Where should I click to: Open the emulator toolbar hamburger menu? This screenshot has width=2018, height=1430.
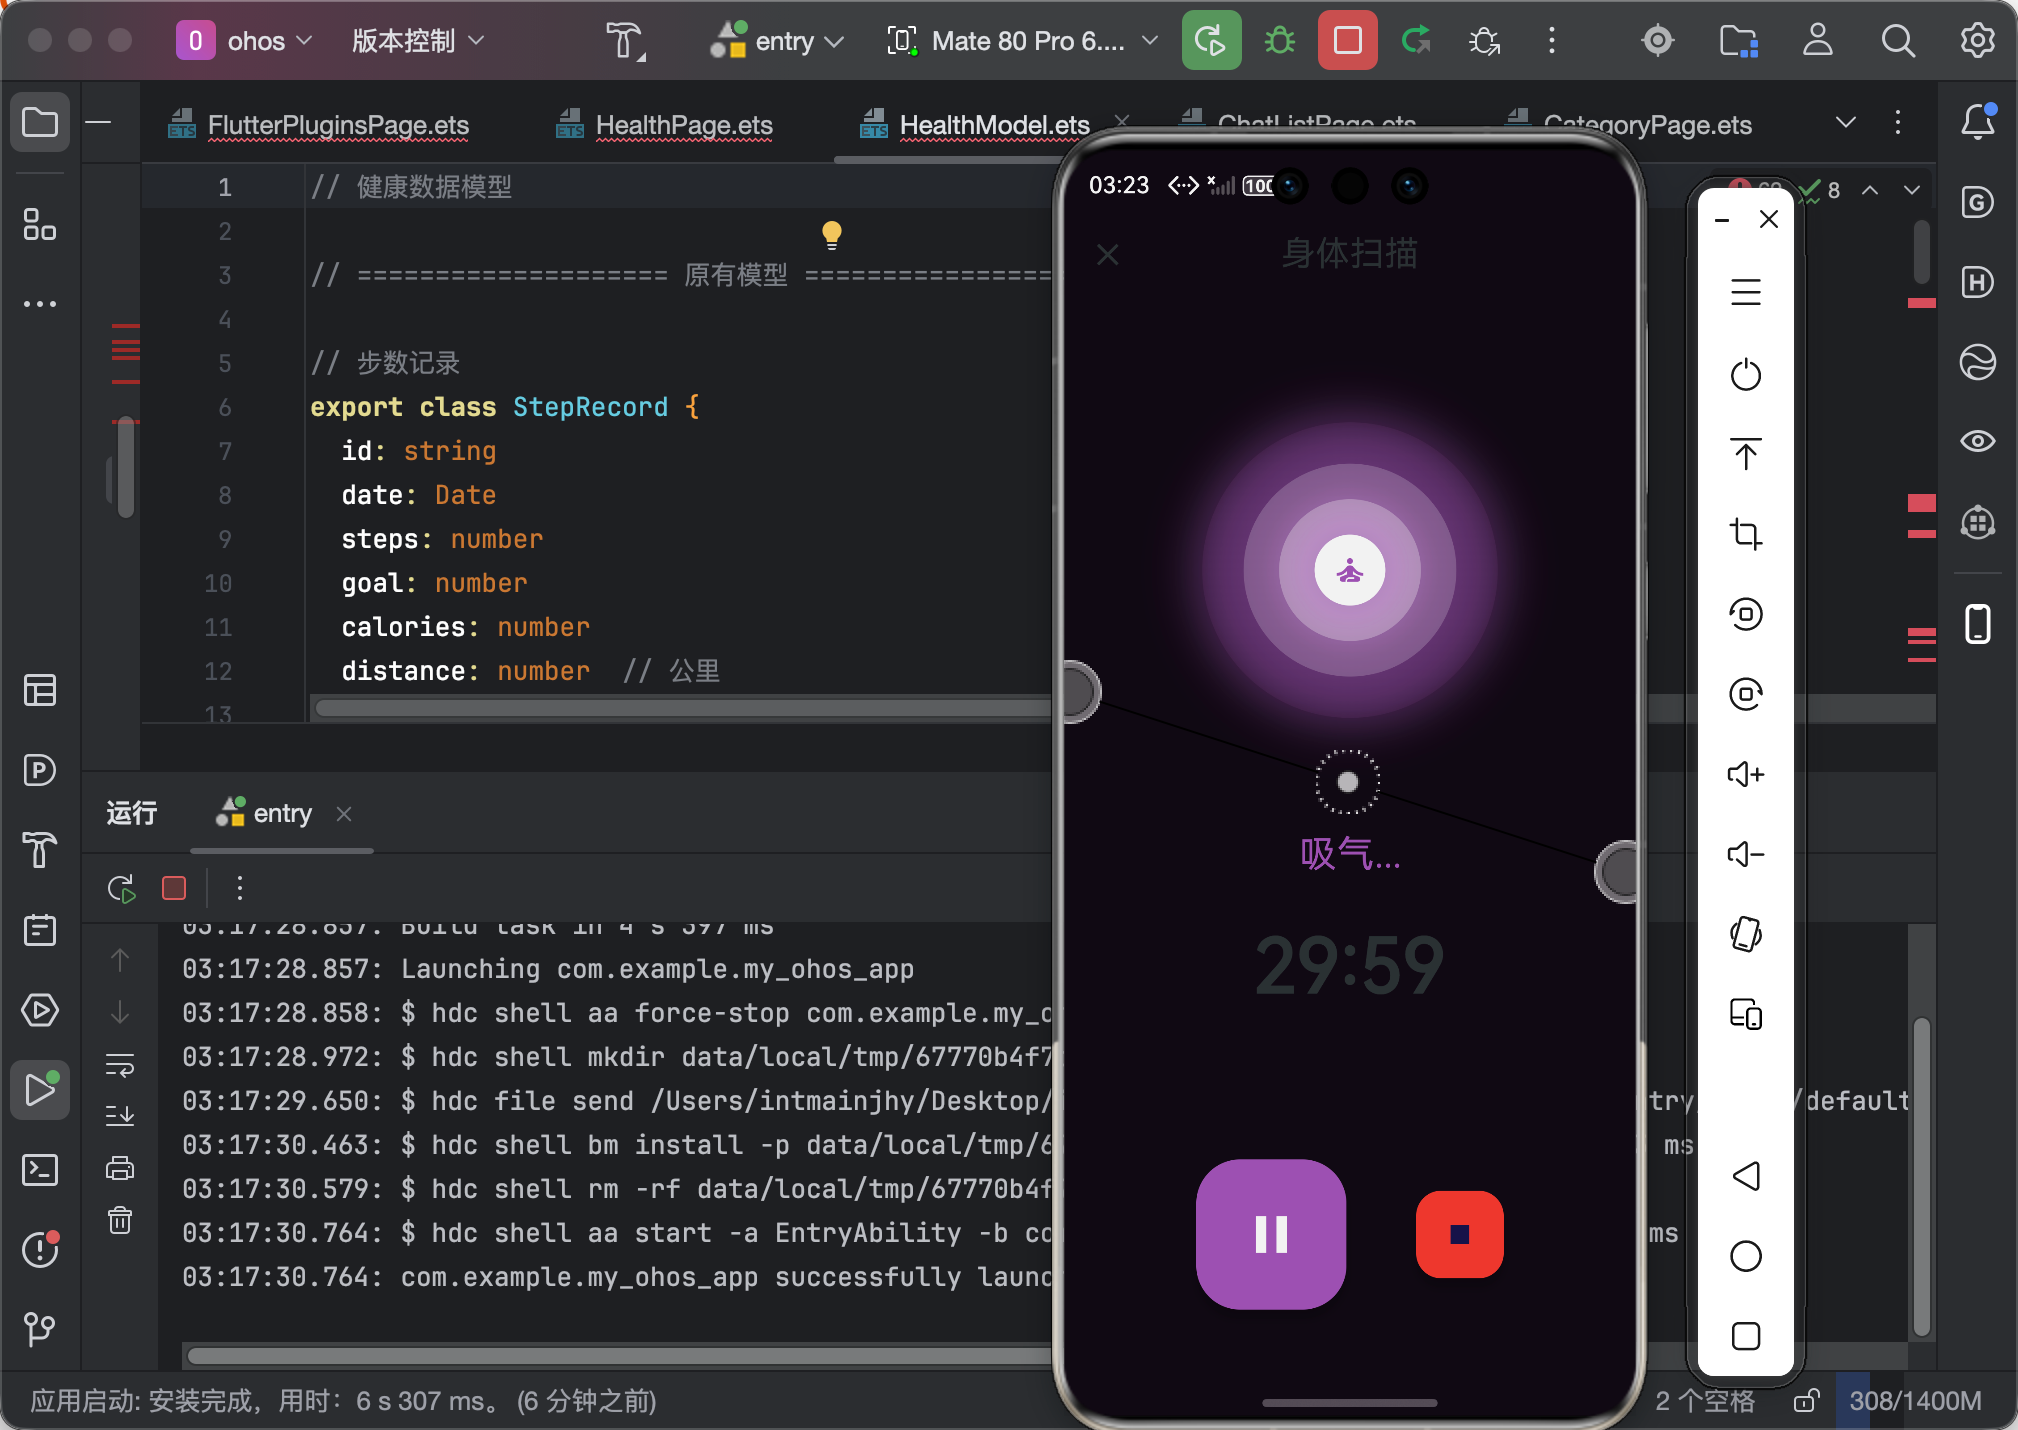coord(1746,292)
